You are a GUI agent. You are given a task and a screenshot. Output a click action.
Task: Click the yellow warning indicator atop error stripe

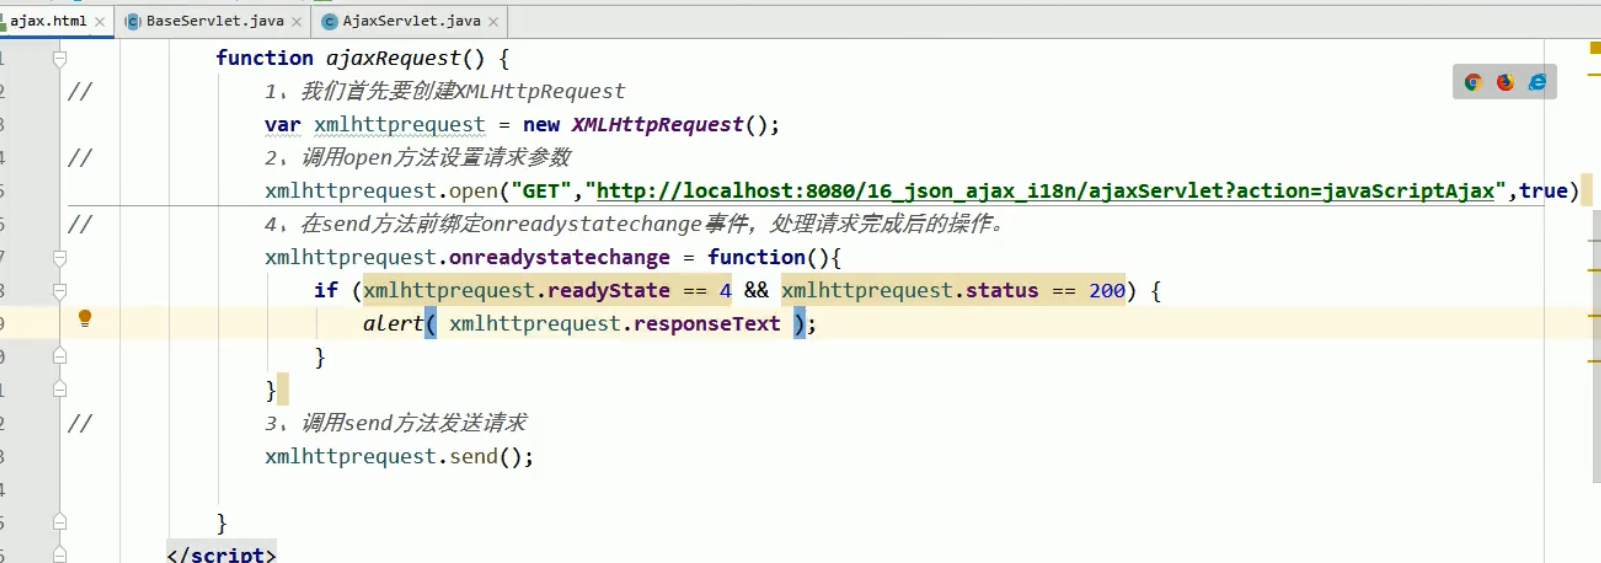pyautogui.click(x=1595, y=47)
